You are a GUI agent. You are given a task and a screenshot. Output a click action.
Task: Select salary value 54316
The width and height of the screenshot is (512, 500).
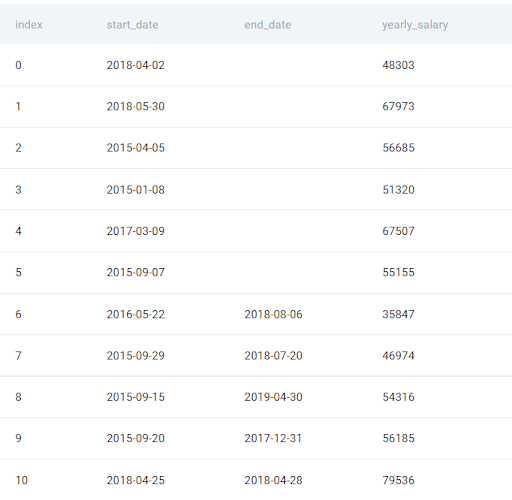[398, 397]
